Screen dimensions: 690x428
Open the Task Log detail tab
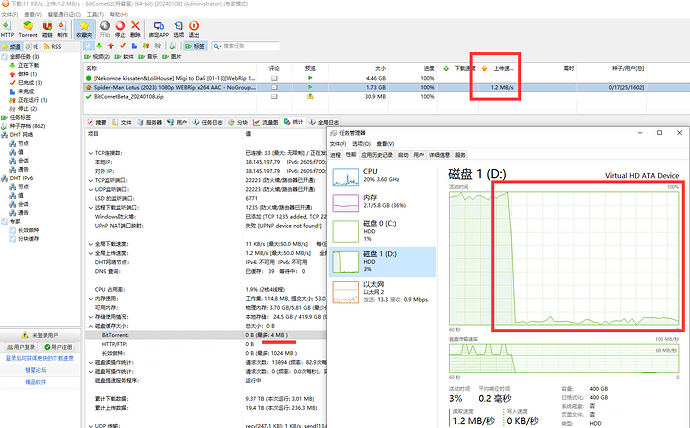coord(208,122)
